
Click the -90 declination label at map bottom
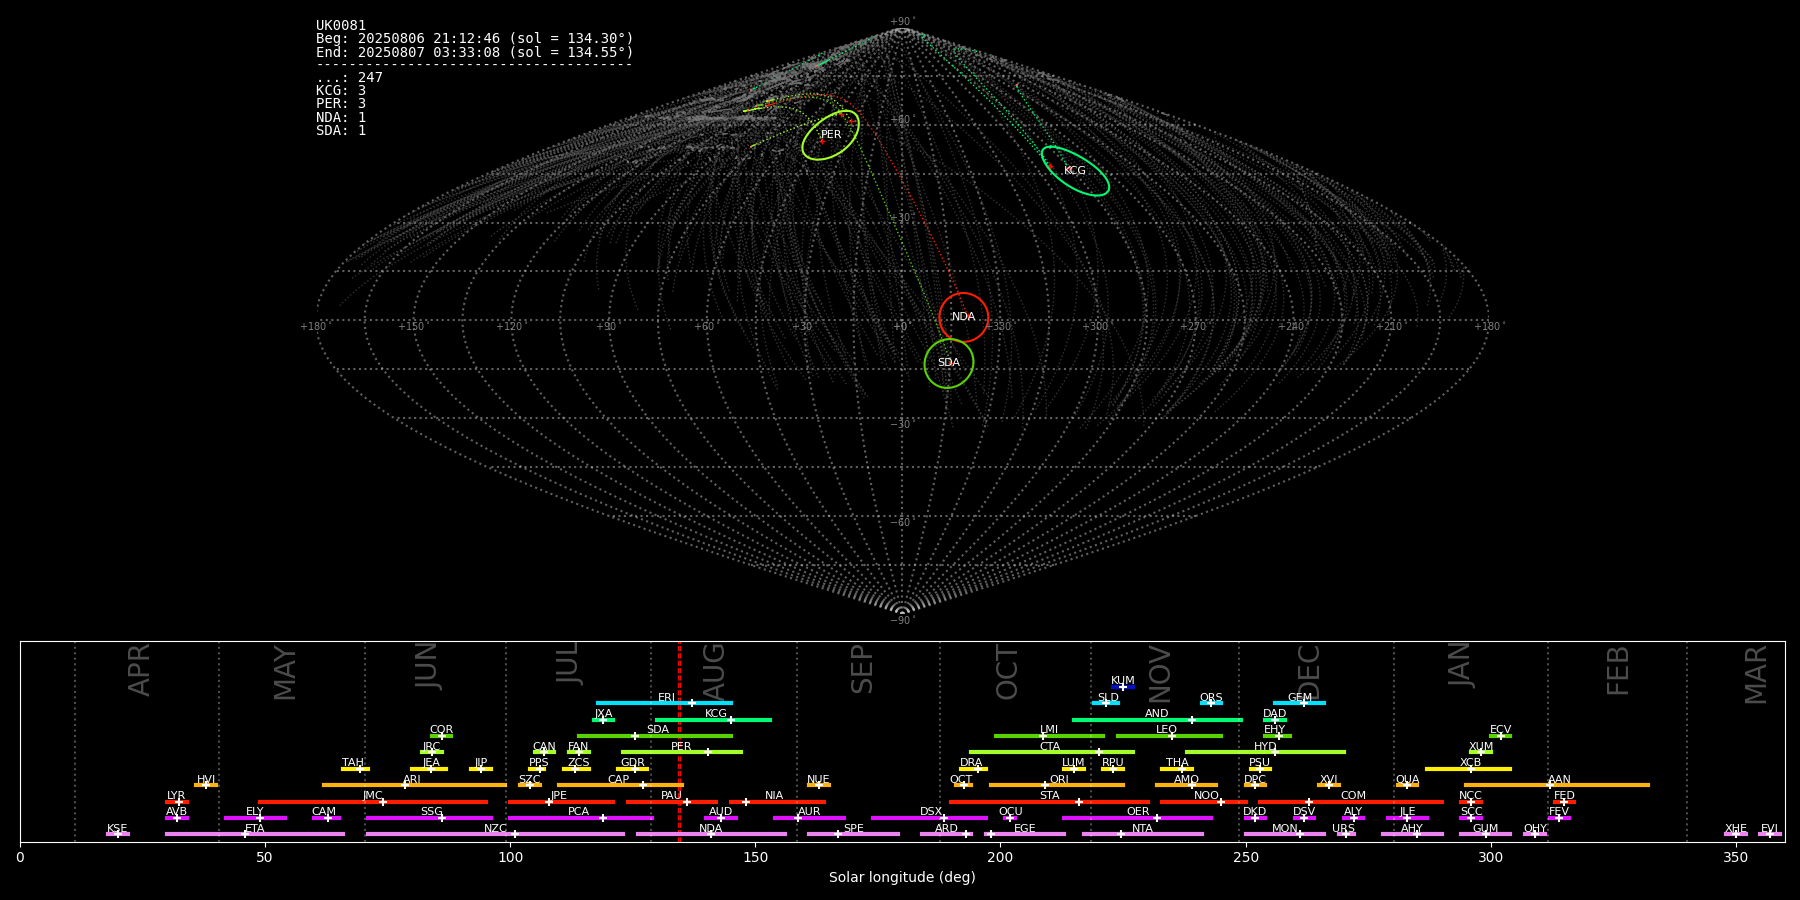(901, 621)
